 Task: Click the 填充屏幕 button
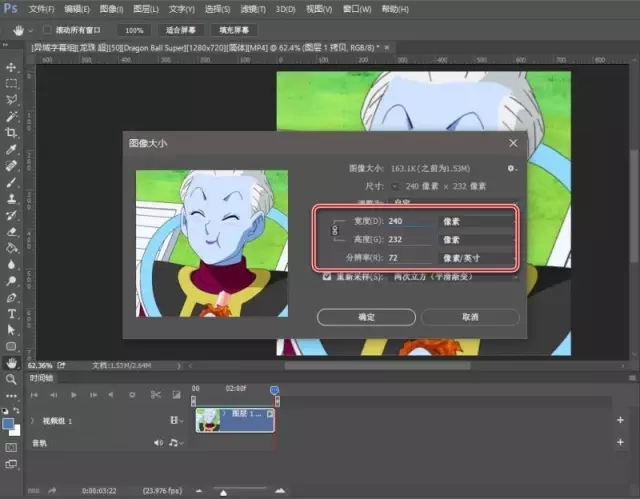(234, 30)
